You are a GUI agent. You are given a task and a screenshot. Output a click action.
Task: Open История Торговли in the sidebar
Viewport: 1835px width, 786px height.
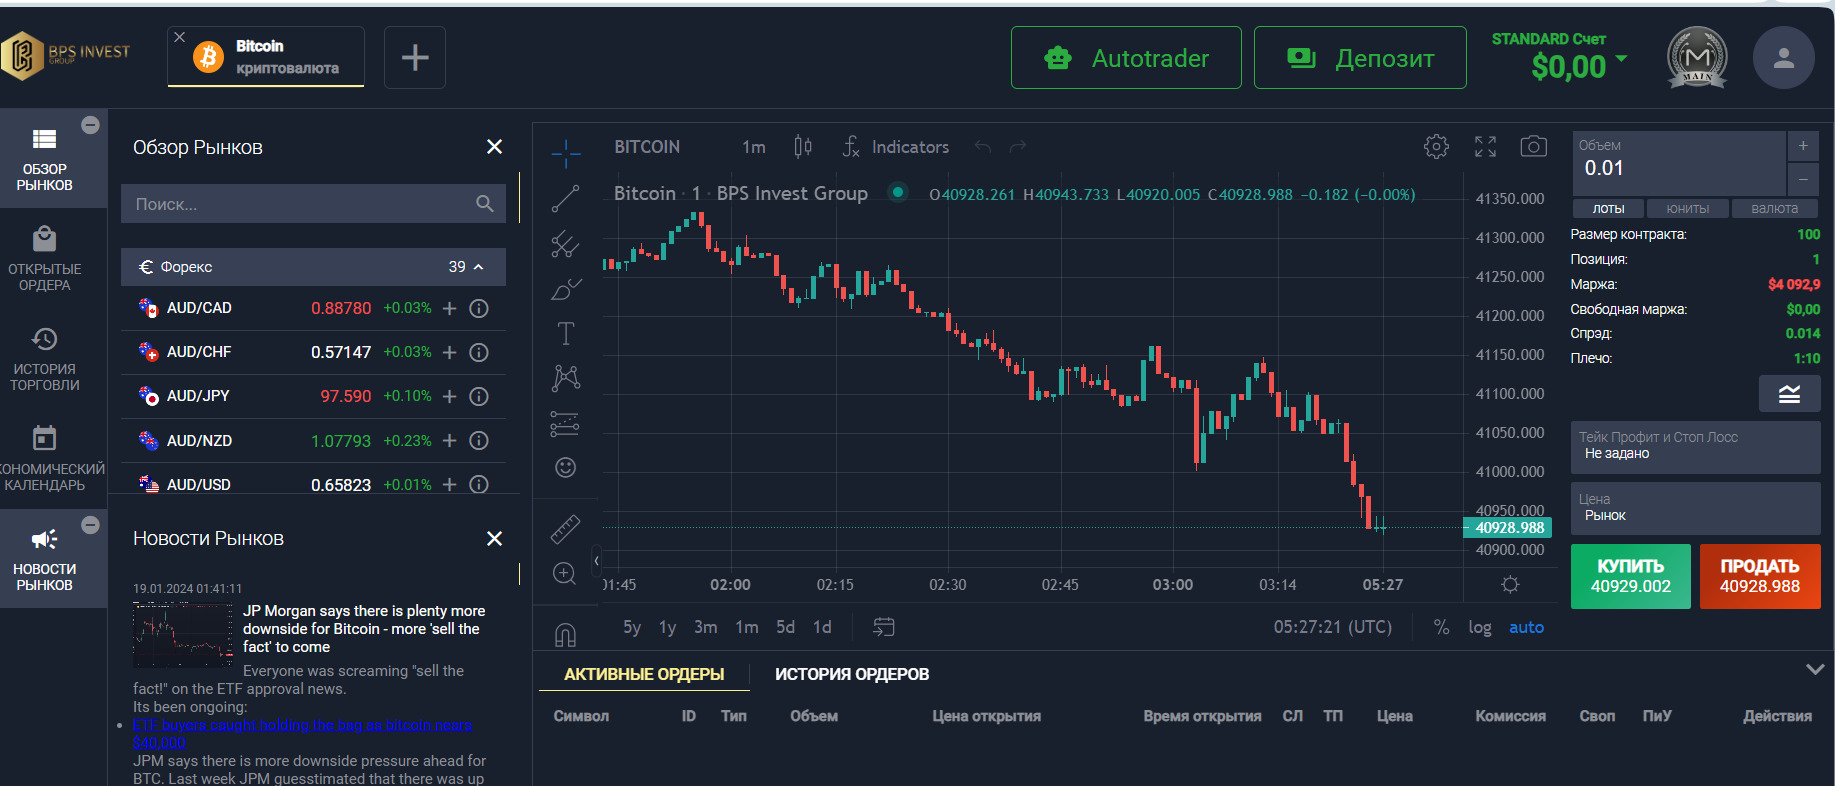coord(45,358)
